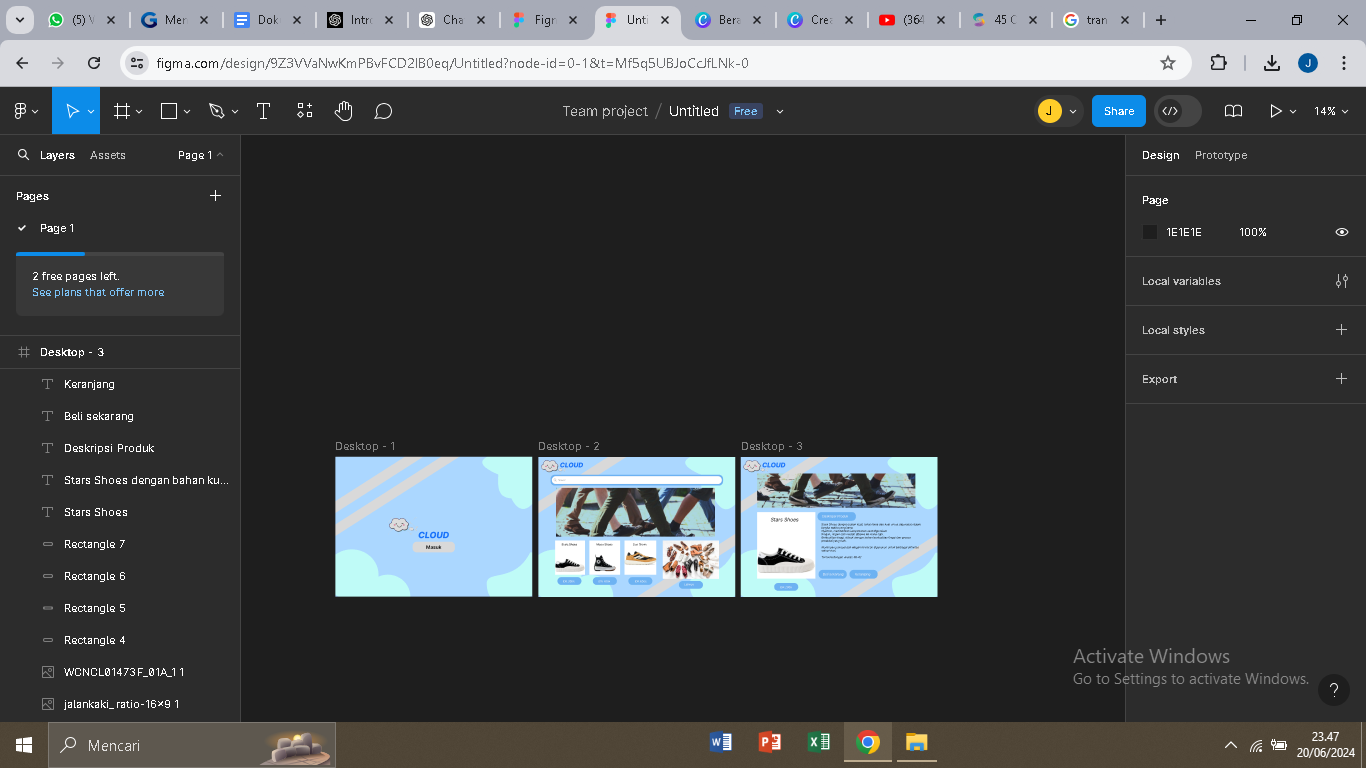Select the Pen tool

(216, 111)
